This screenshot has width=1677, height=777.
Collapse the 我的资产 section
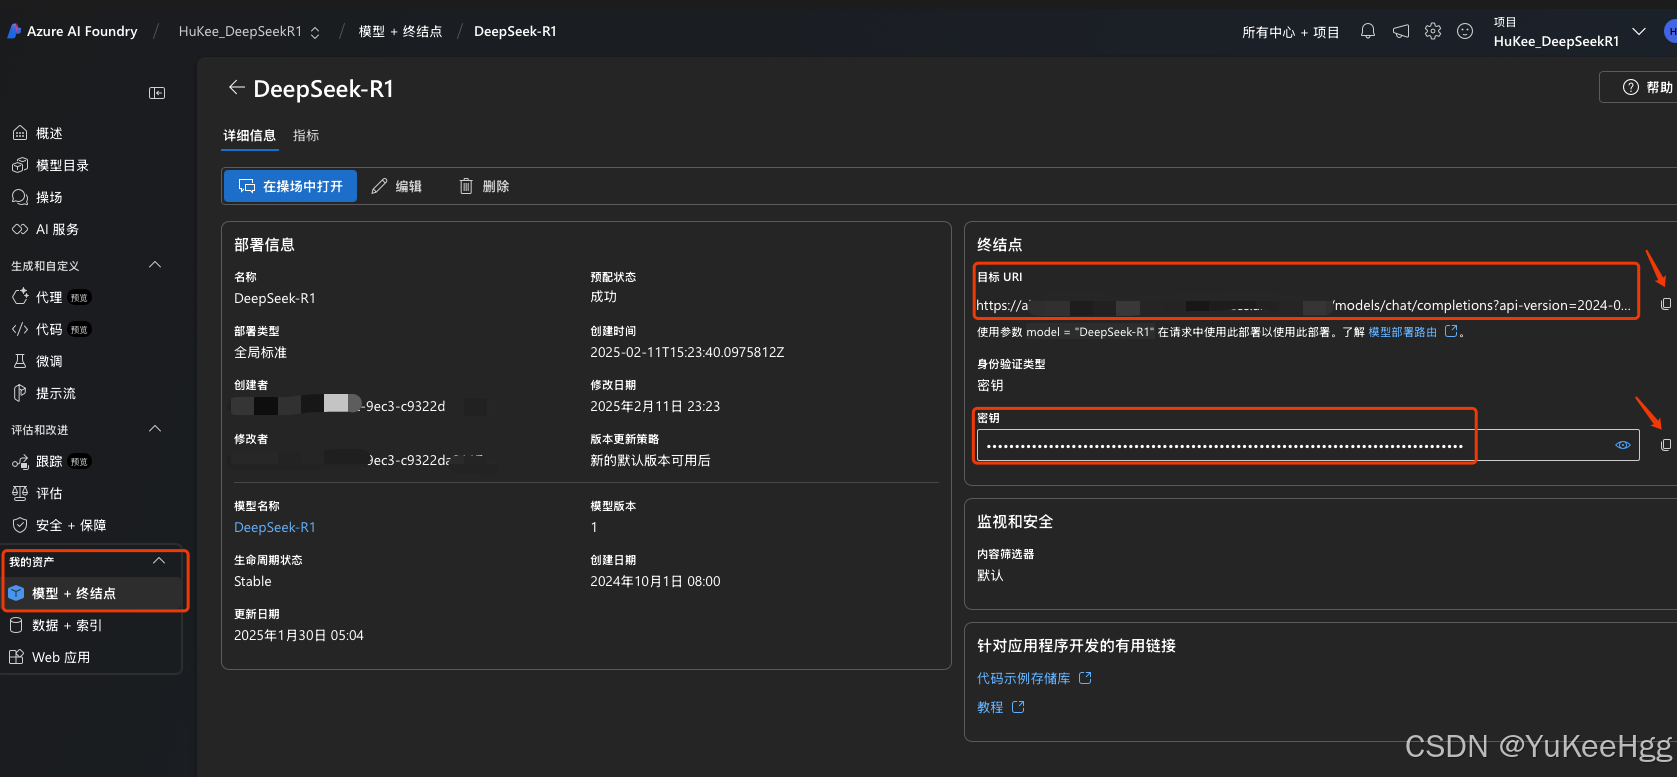click(159, 561)
